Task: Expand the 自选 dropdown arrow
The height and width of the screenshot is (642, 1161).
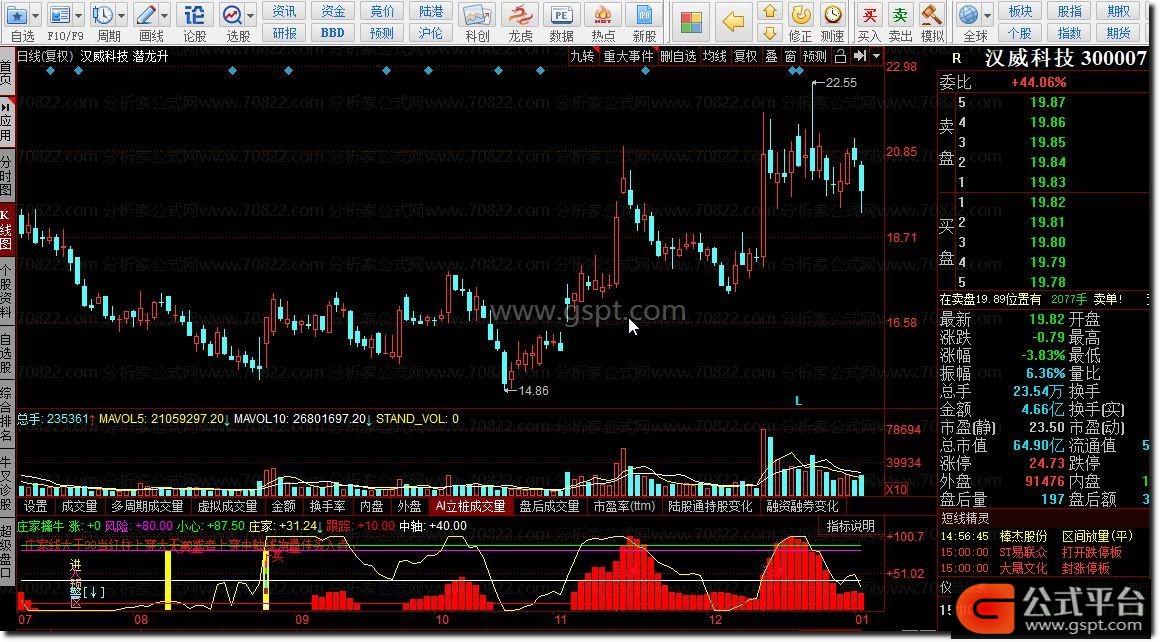Action: [x=36, y=15]
